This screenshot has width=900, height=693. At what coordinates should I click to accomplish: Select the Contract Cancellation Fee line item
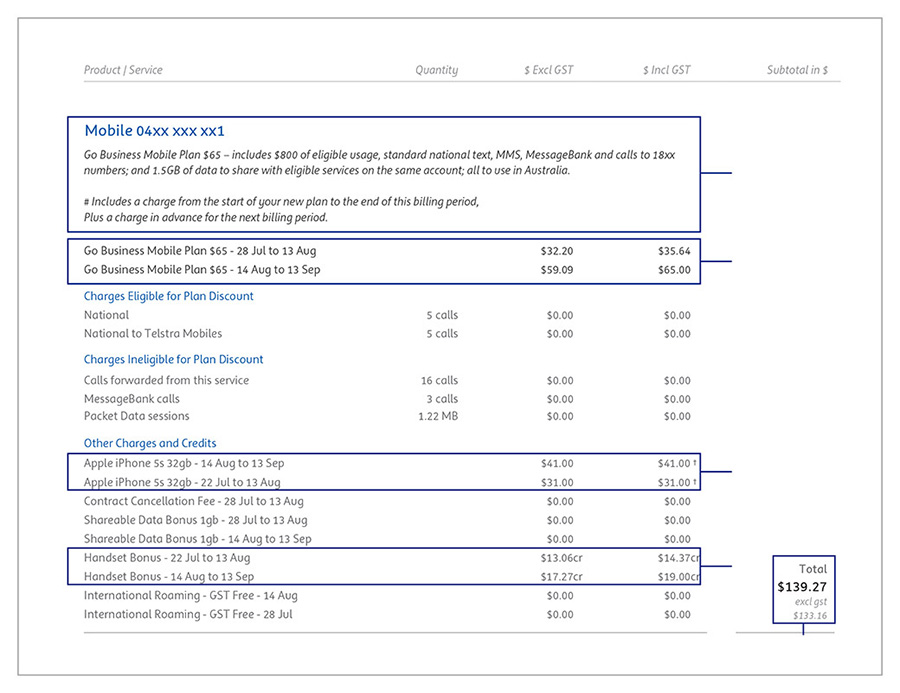click(x=193, y=502)
